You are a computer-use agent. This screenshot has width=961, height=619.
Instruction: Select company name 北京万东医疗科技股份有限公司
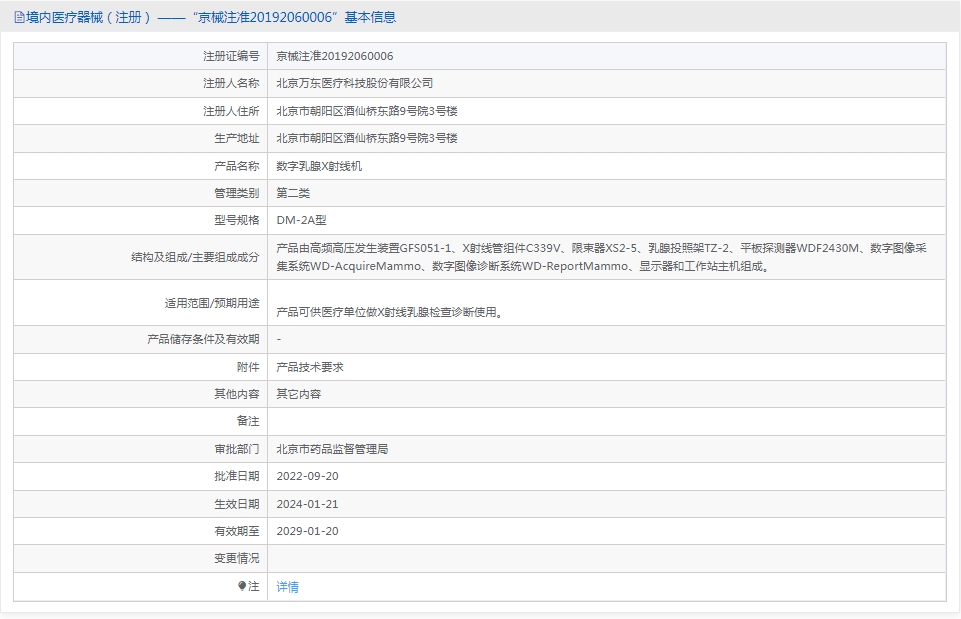(355, 83)
